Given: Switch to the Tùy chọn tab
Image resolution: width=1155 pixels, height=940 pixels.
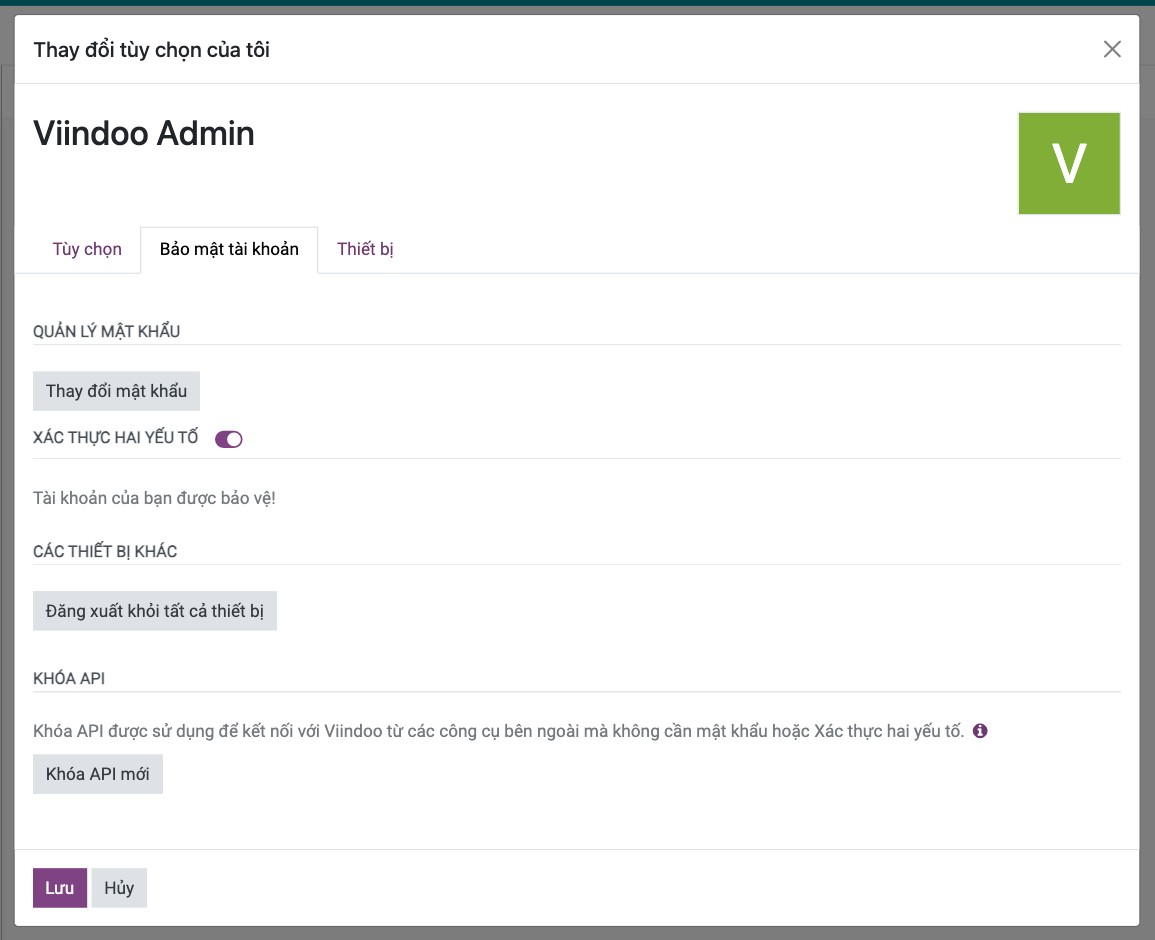Looking at the screenshot, I should [x=87, y=249].
